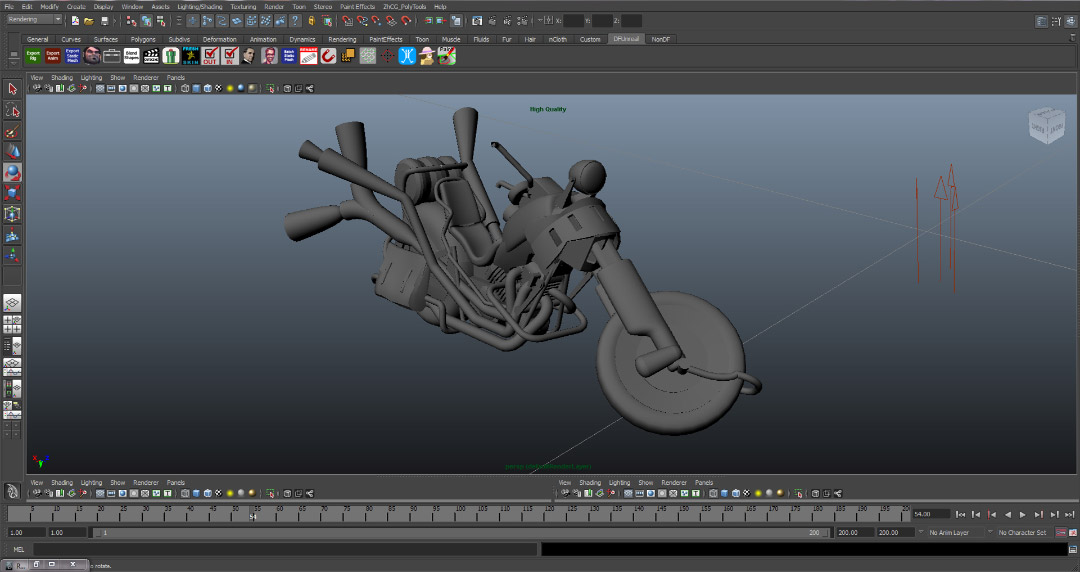This screenshot has height=572, width=1080.
Task: Open the Lighting/Shading menu
Action: [x=200, y=6]
